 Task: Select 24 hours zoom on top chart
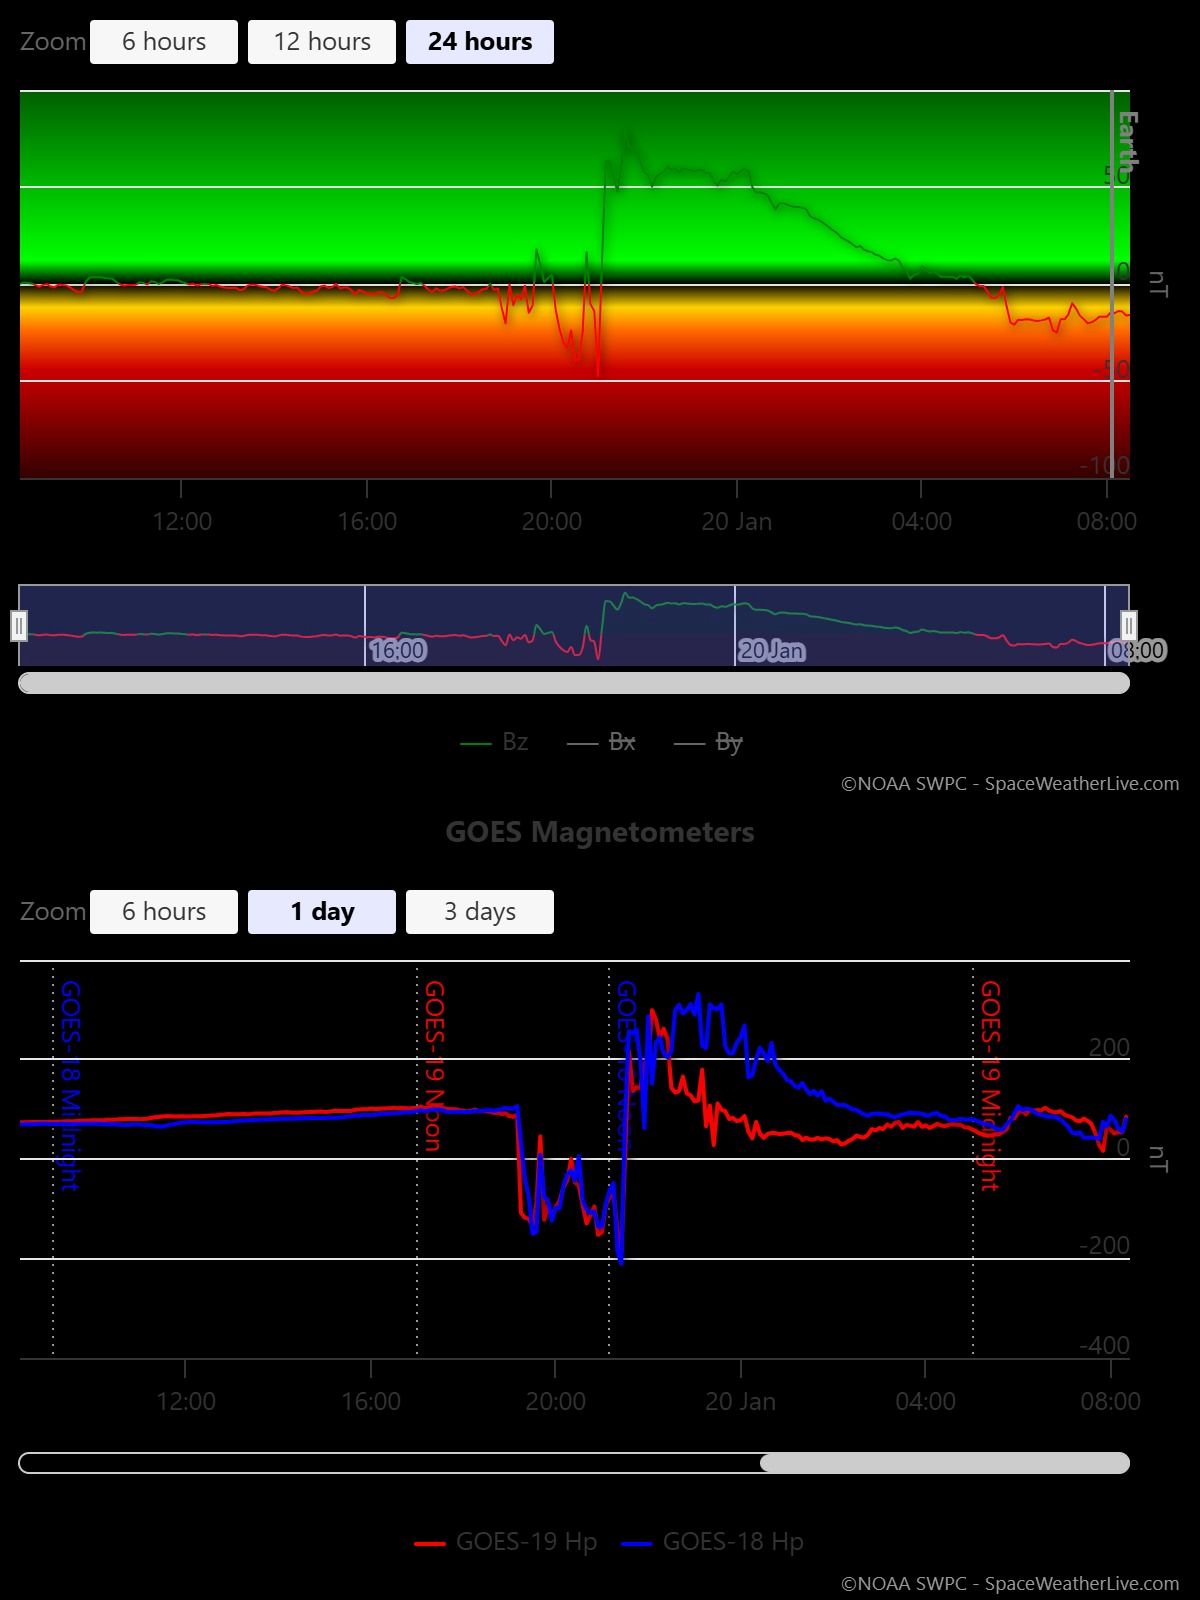pos(480,42)
